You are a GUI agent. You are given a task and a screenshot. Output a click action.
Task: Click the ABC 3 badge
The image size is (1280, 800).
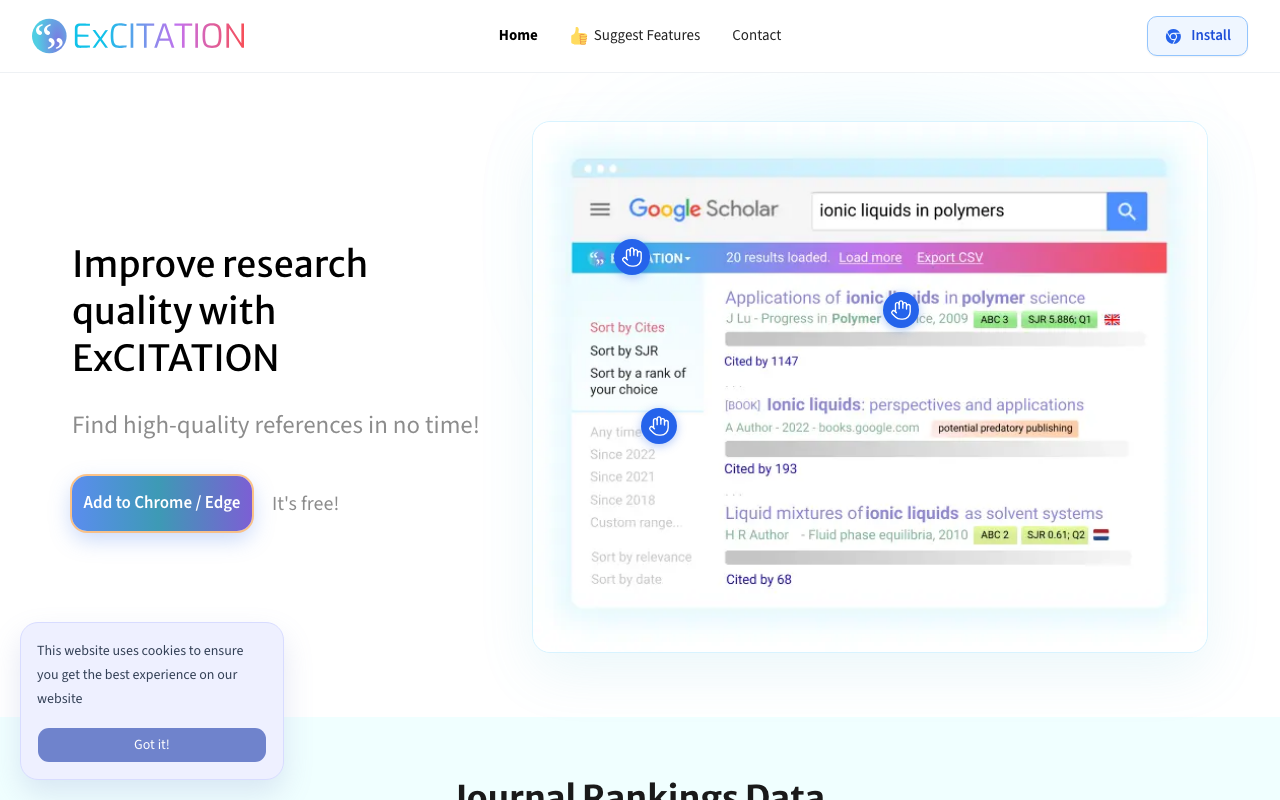click(995, 320)
